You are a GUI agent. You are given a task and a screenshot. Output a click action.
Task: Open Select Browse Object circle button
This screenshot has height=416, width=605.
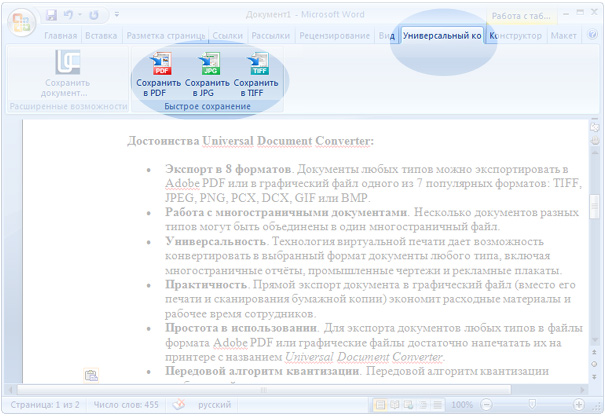595,364
